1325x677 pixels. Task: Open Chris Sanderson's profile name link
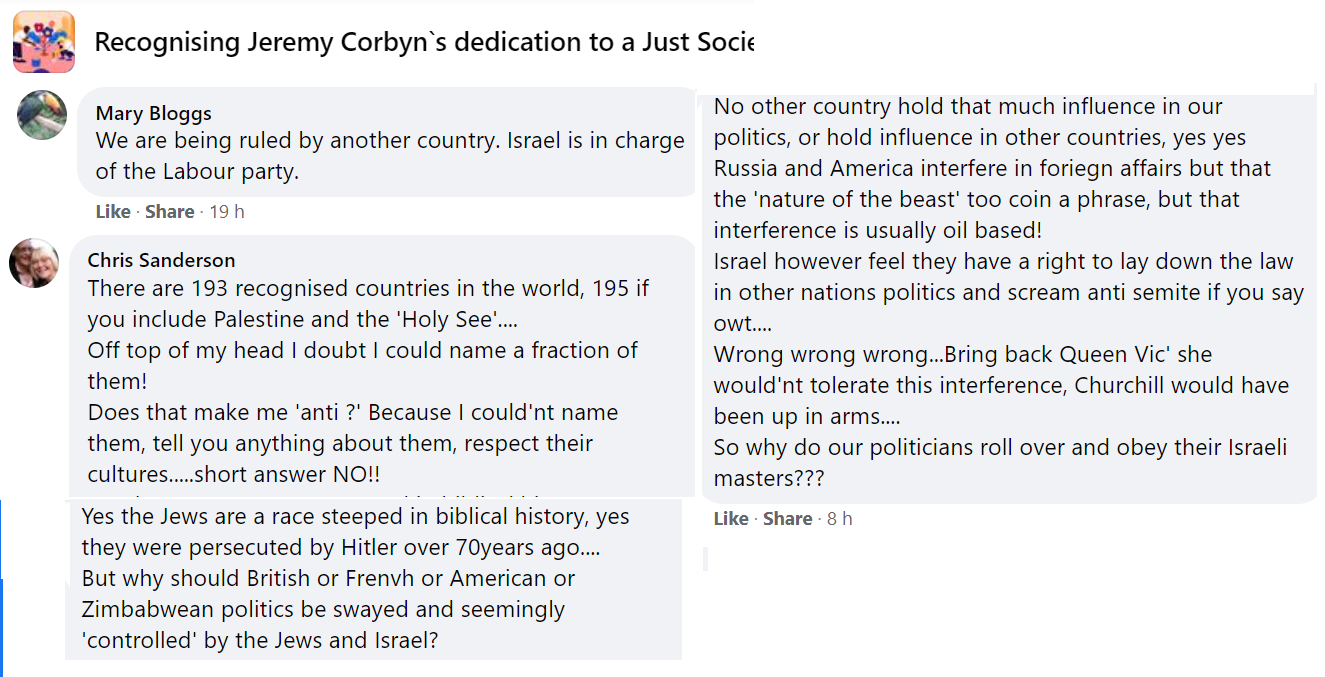[x=161, y=260]
